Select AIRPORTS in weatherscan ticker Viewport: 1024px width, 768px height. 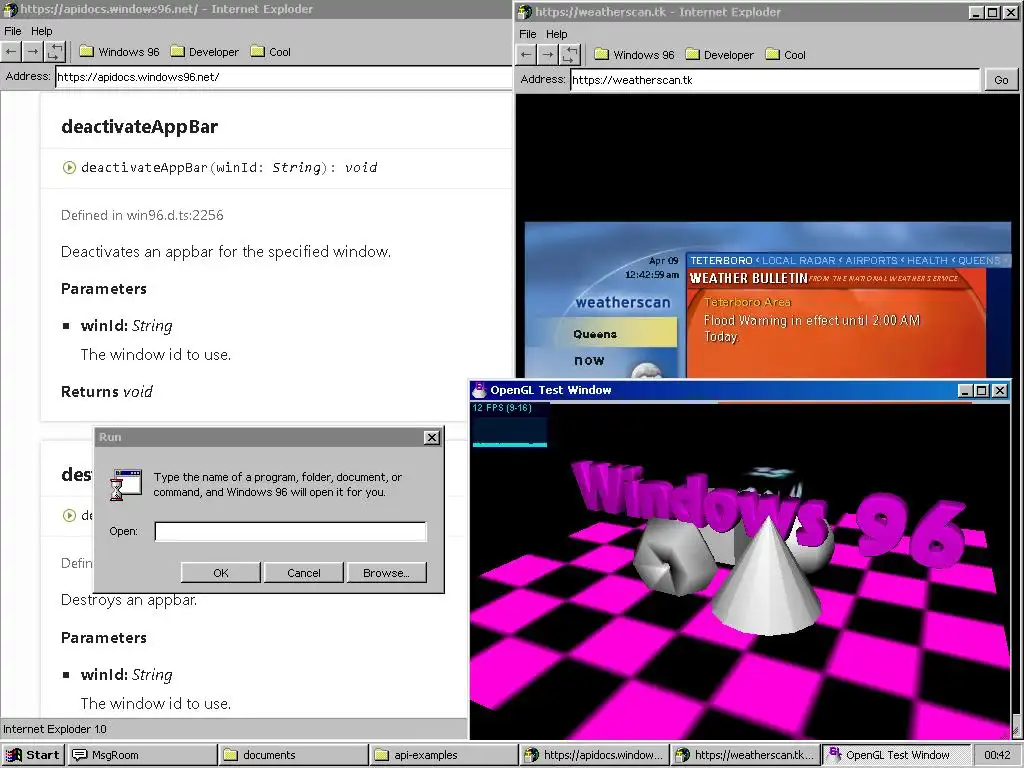[871, 261]
